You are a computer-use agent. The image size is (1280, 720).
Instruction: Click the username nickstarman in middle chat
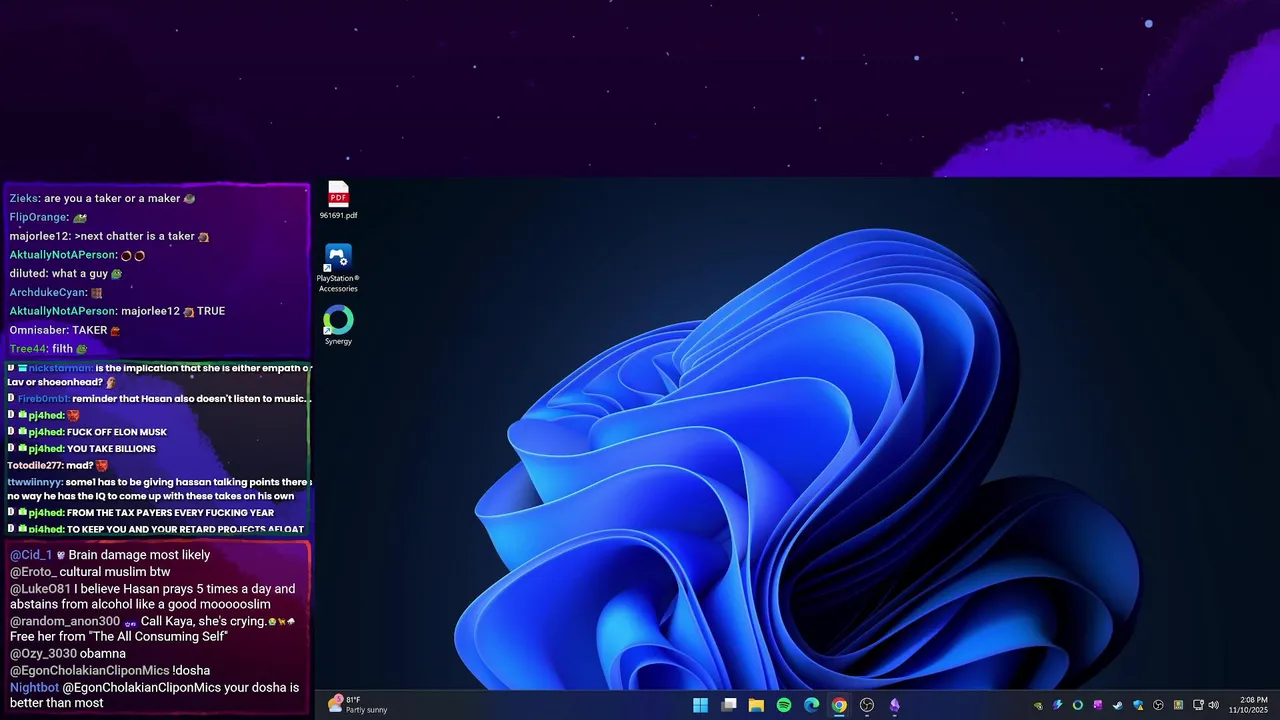pos(60,368)
